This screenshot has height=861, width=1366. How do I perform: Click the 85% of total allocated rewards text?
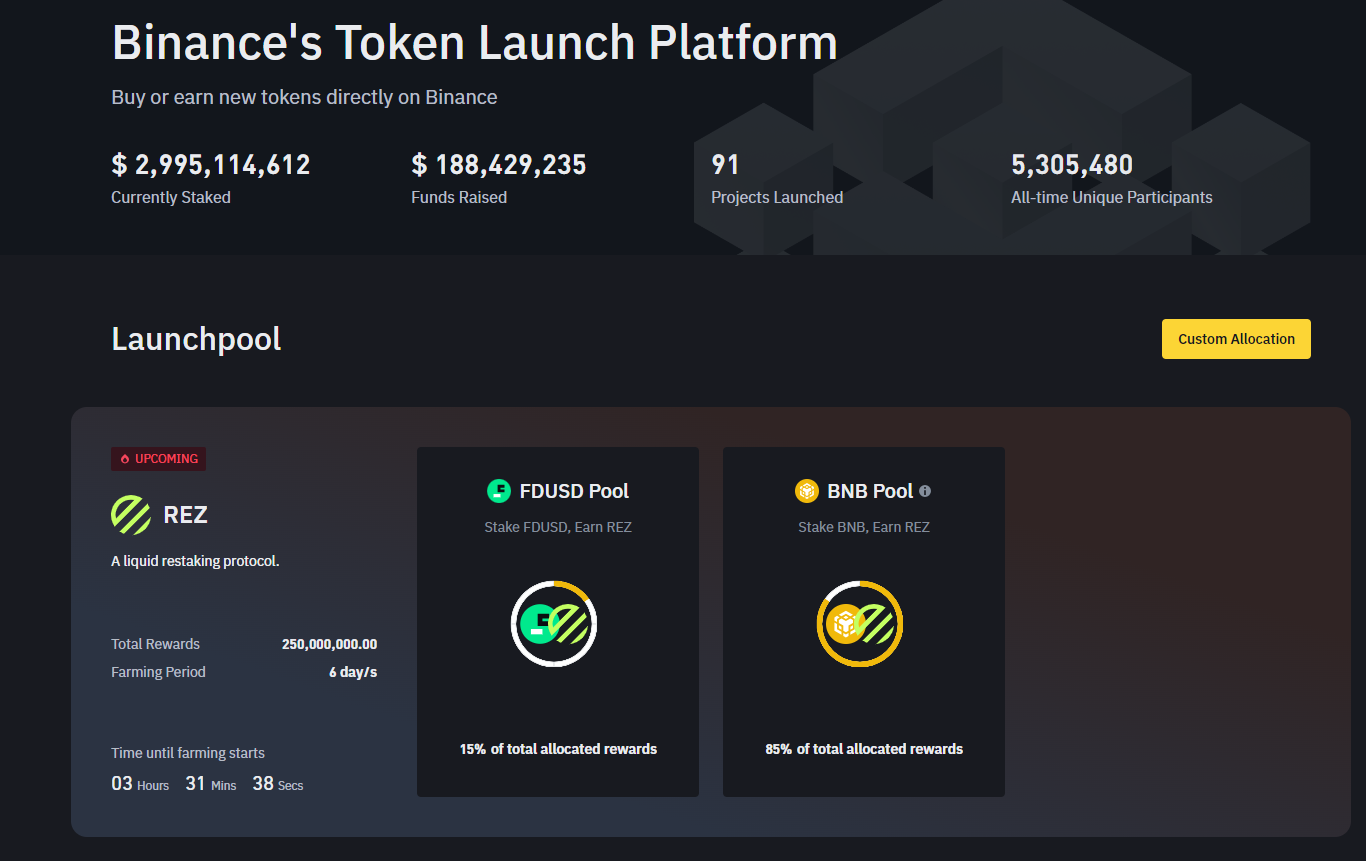[x=864, y=749]
